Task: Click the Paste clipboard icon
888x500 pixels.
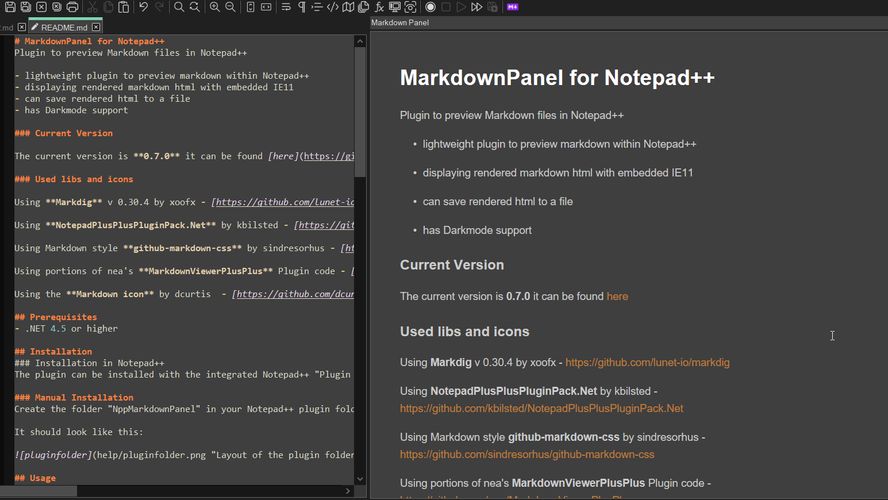Action: (122, 7)
